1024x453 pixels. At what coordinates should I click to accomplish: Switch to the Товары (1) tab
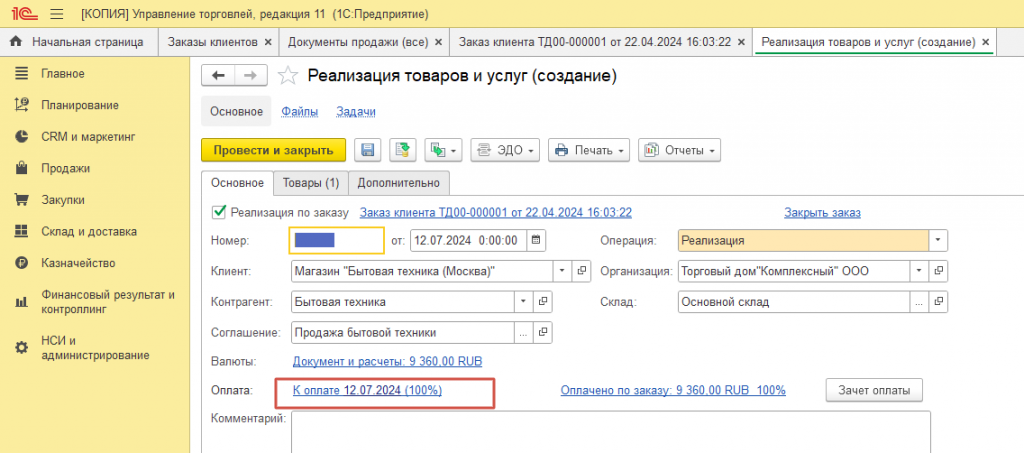click(x=311, y=183)
